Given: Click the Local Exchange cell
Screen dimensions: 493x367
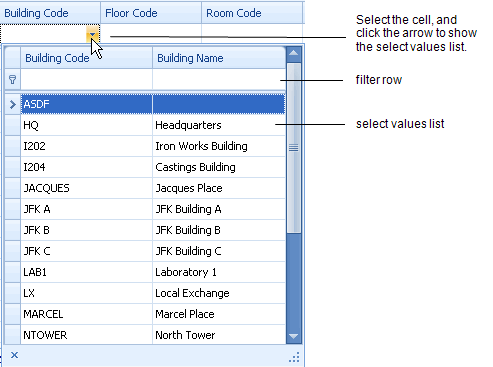Looking at the screenshot, I should [x=219, y=293].
